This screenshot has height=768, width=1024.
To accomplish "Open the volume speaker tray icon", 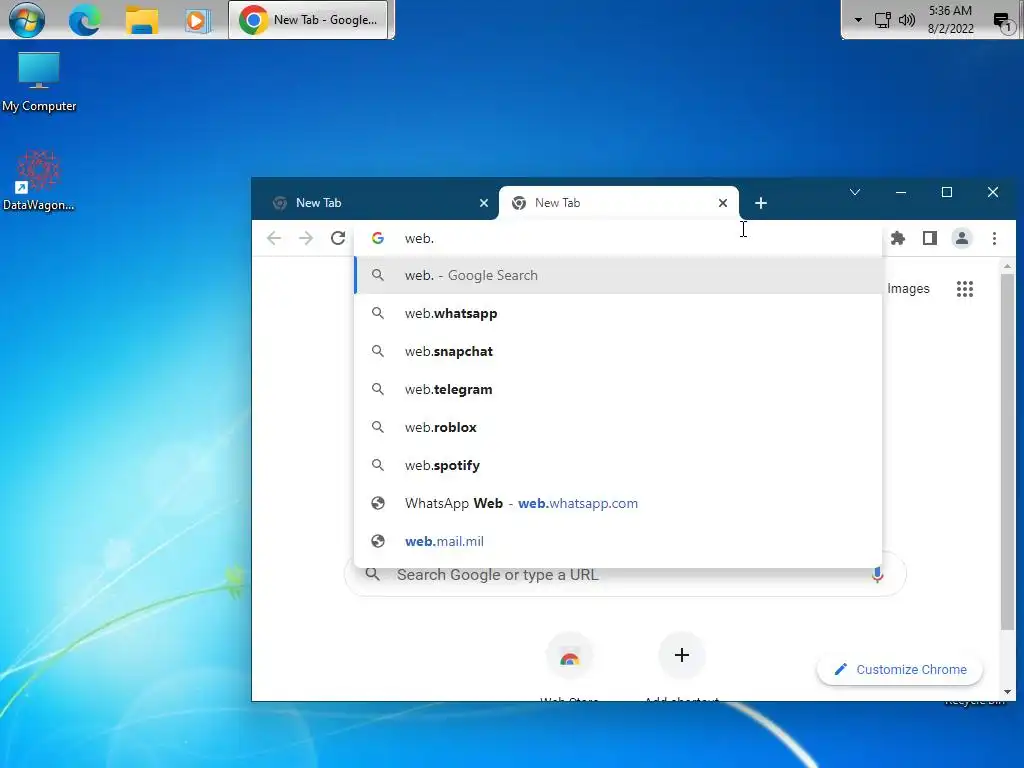I will pyautogui.click(x=906, y=20).
